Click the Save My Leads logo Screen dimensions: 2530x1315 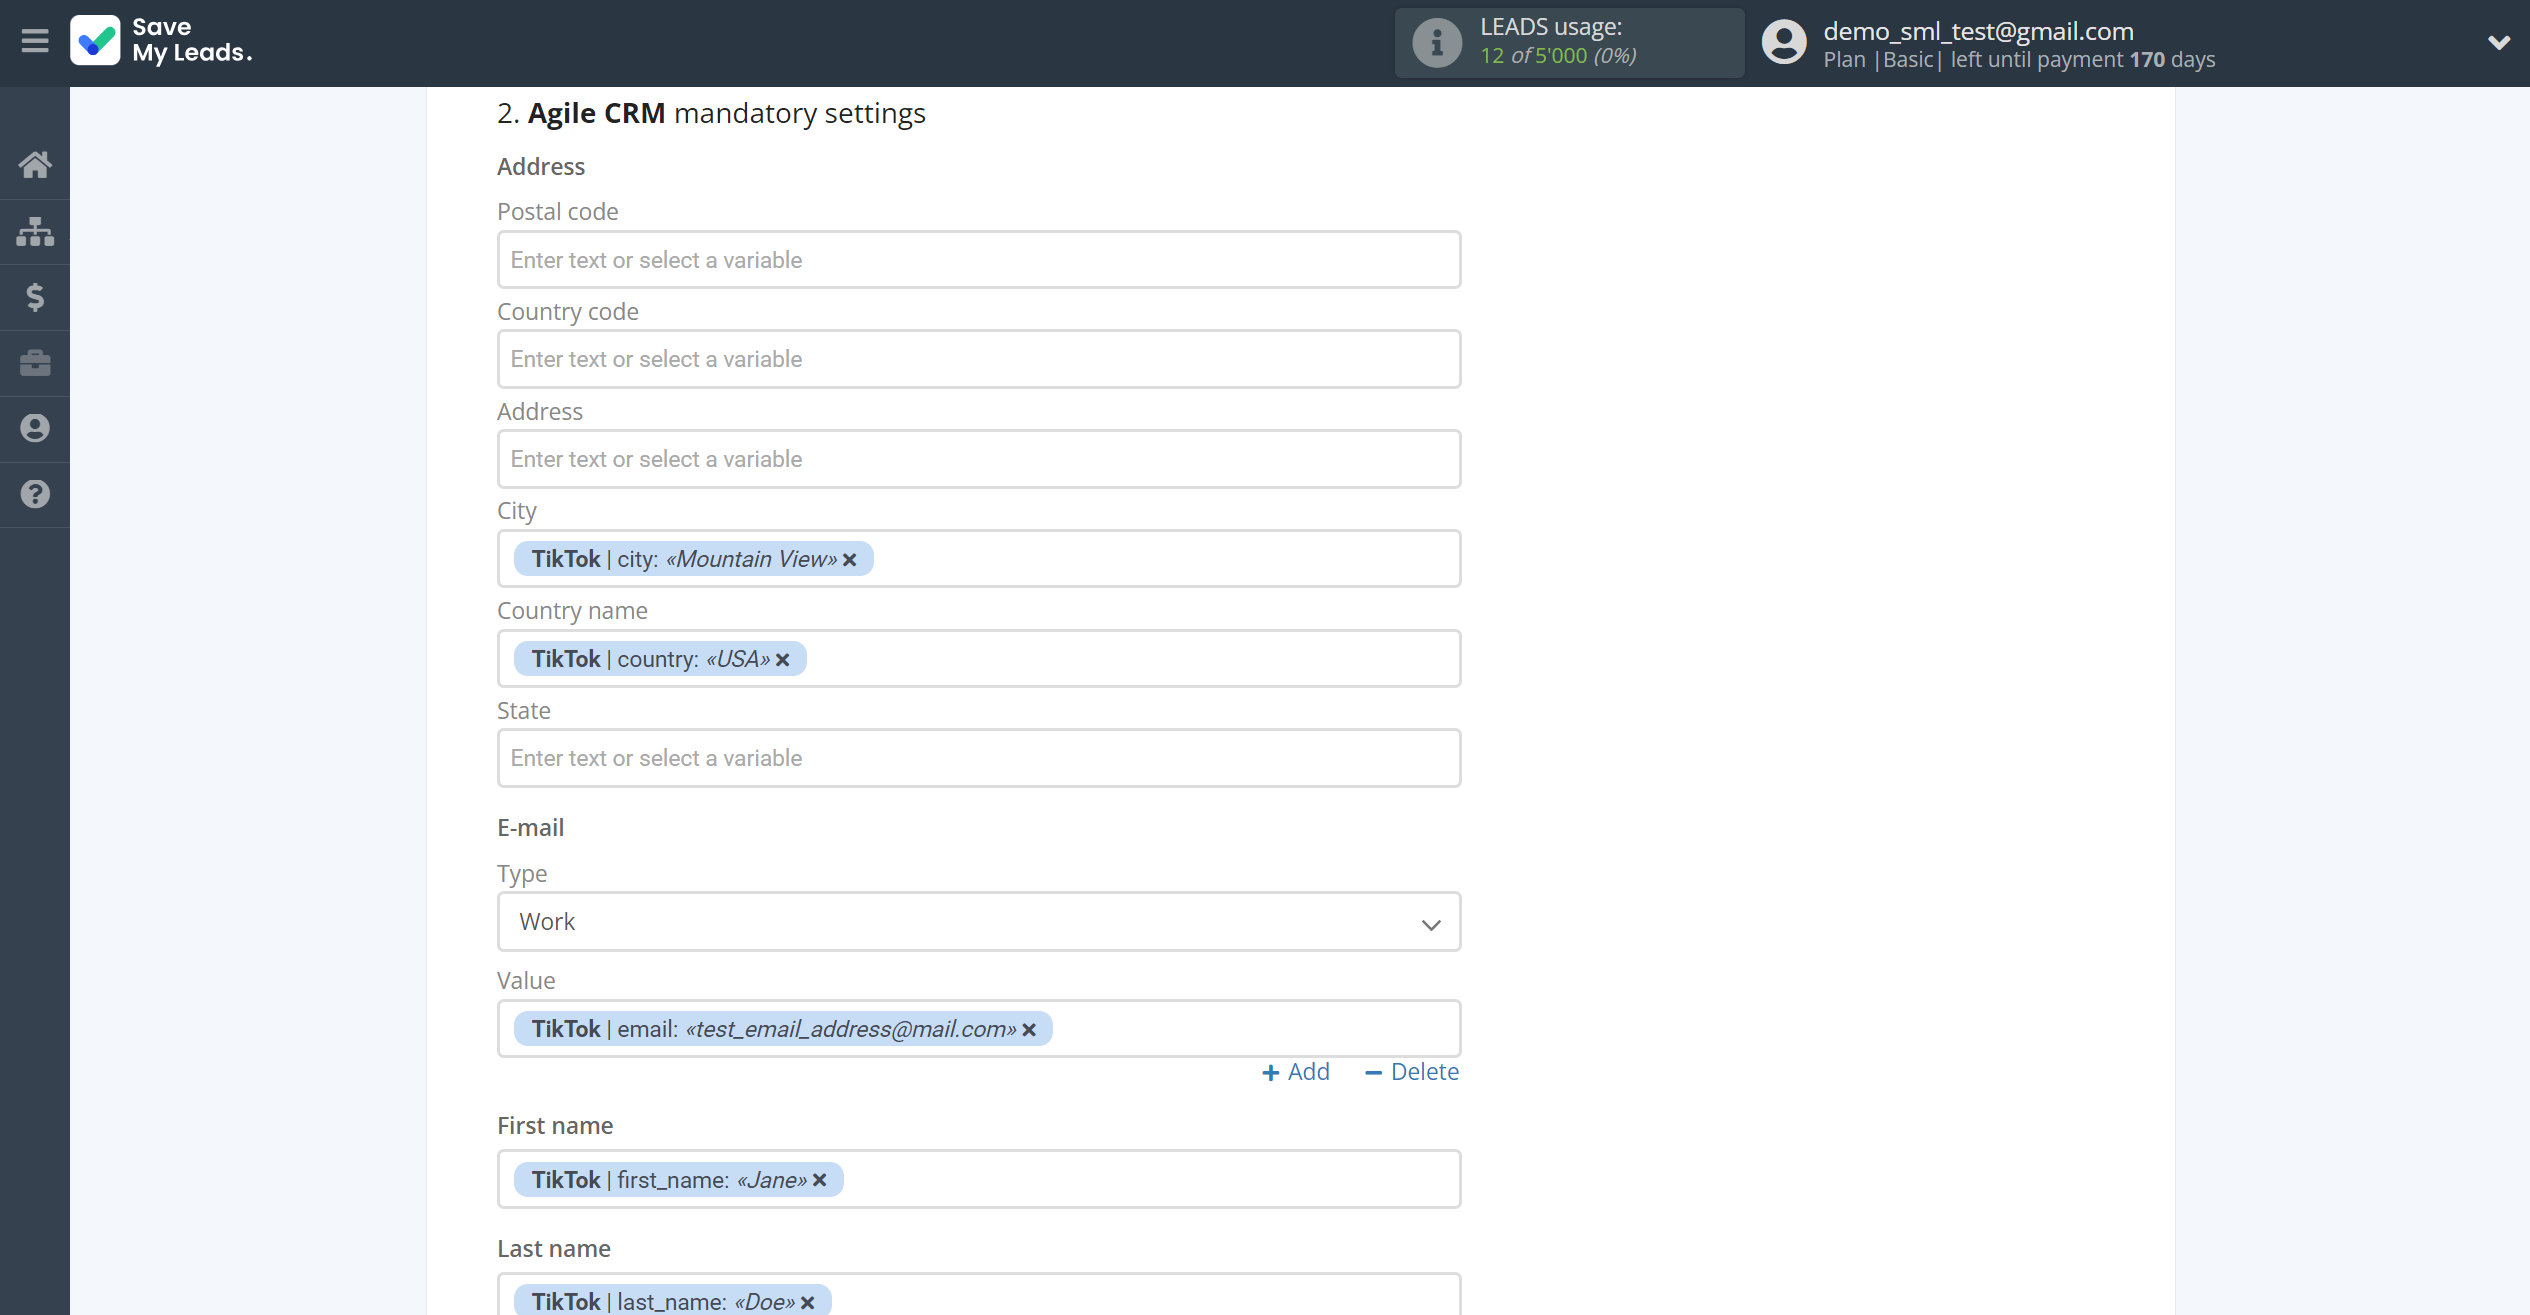[x=161, y=40]
